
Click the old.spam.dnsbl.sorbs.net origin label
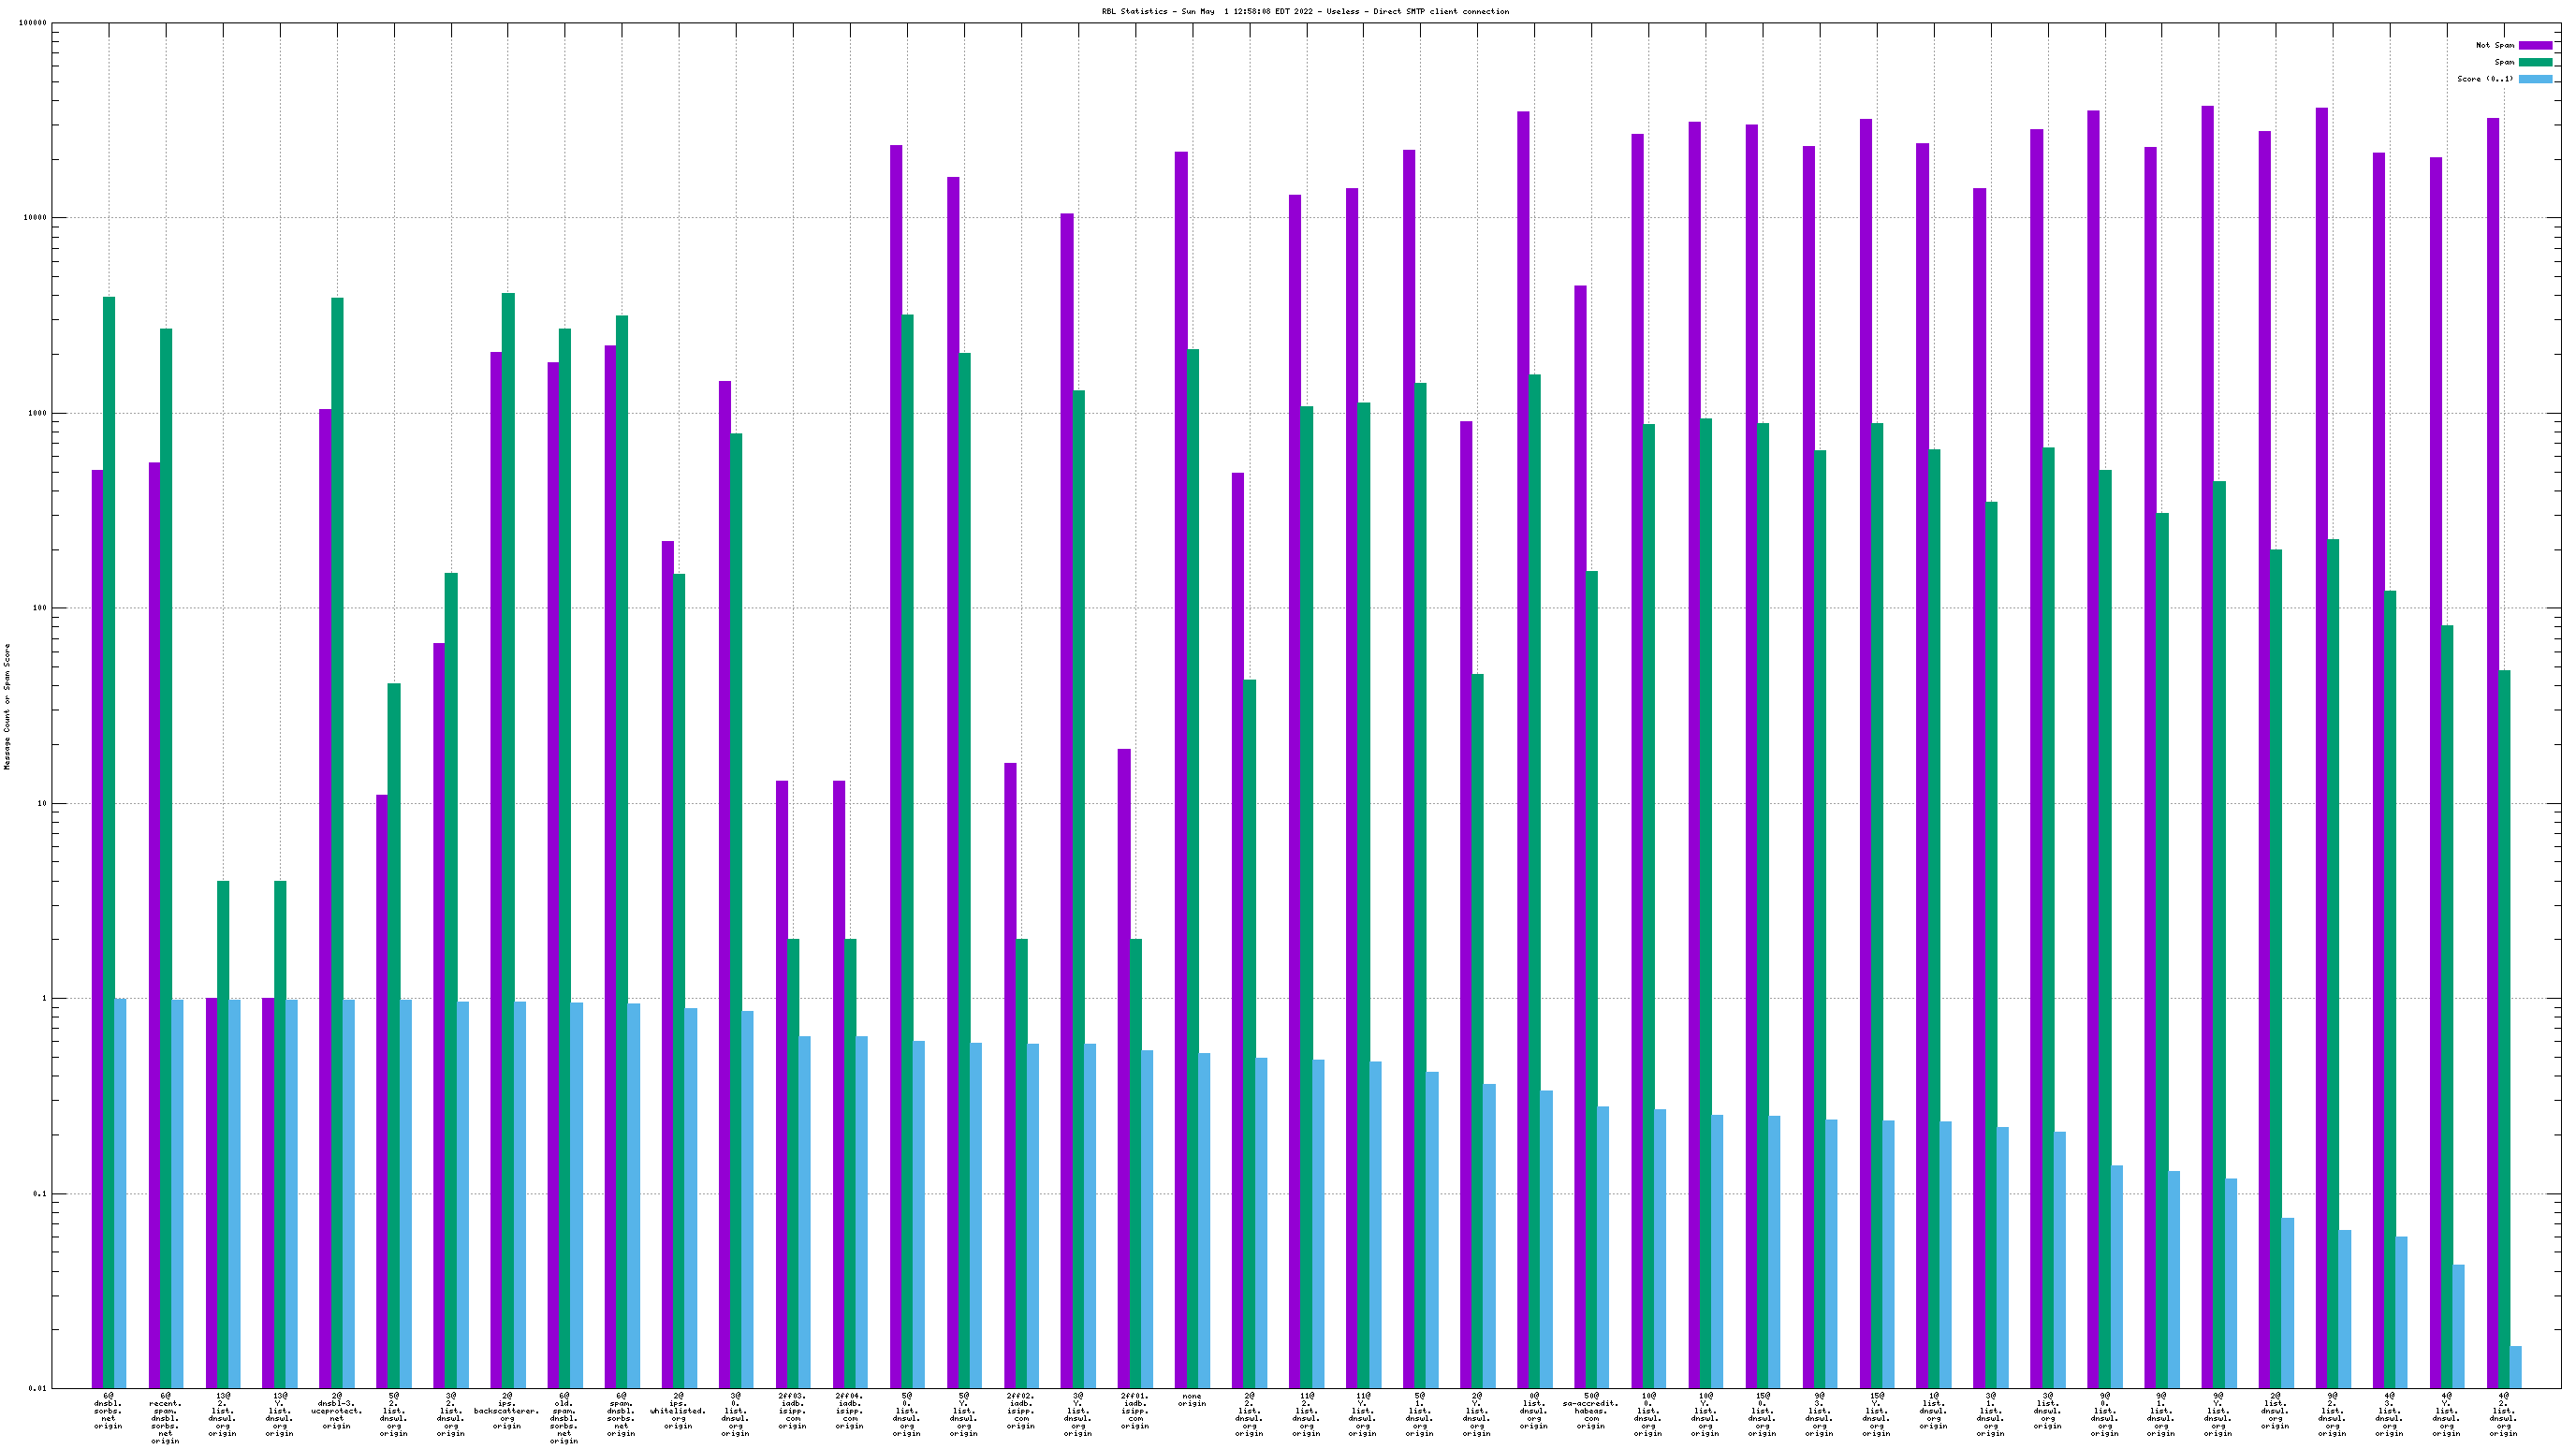pos(564,1417)
